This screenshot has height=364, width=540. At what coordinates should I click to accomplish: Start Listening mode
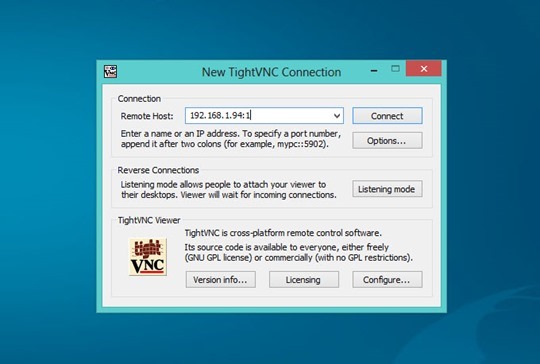(x=387, y=189)
